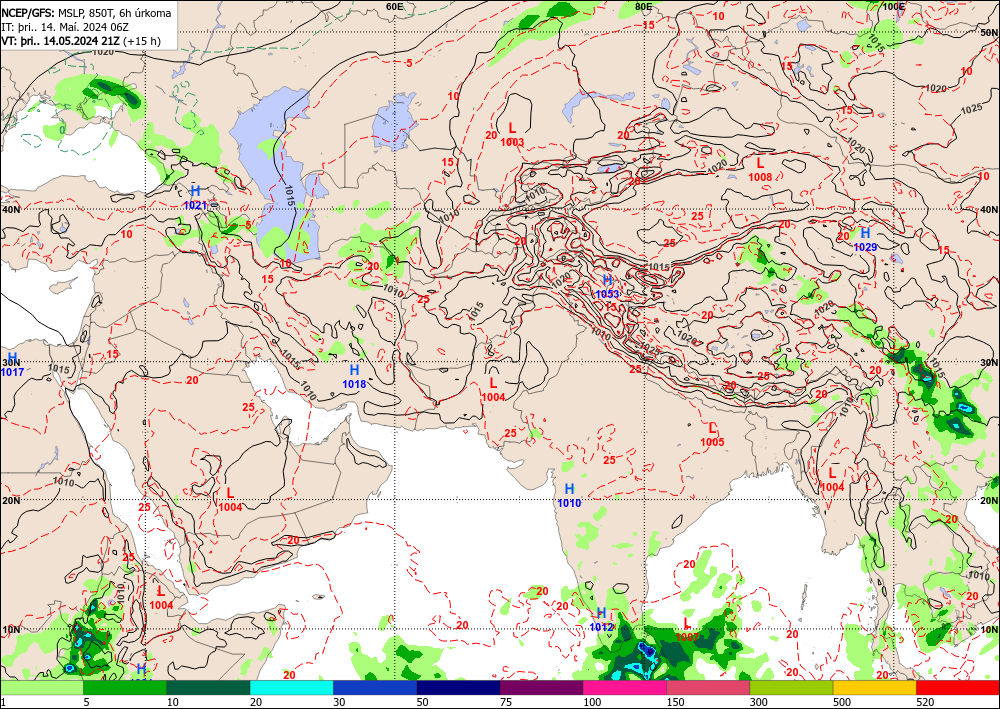Click the 1015 isobar label over the Caspian Sea
This screenshot has height=709, width=1000.
point(289,194)
